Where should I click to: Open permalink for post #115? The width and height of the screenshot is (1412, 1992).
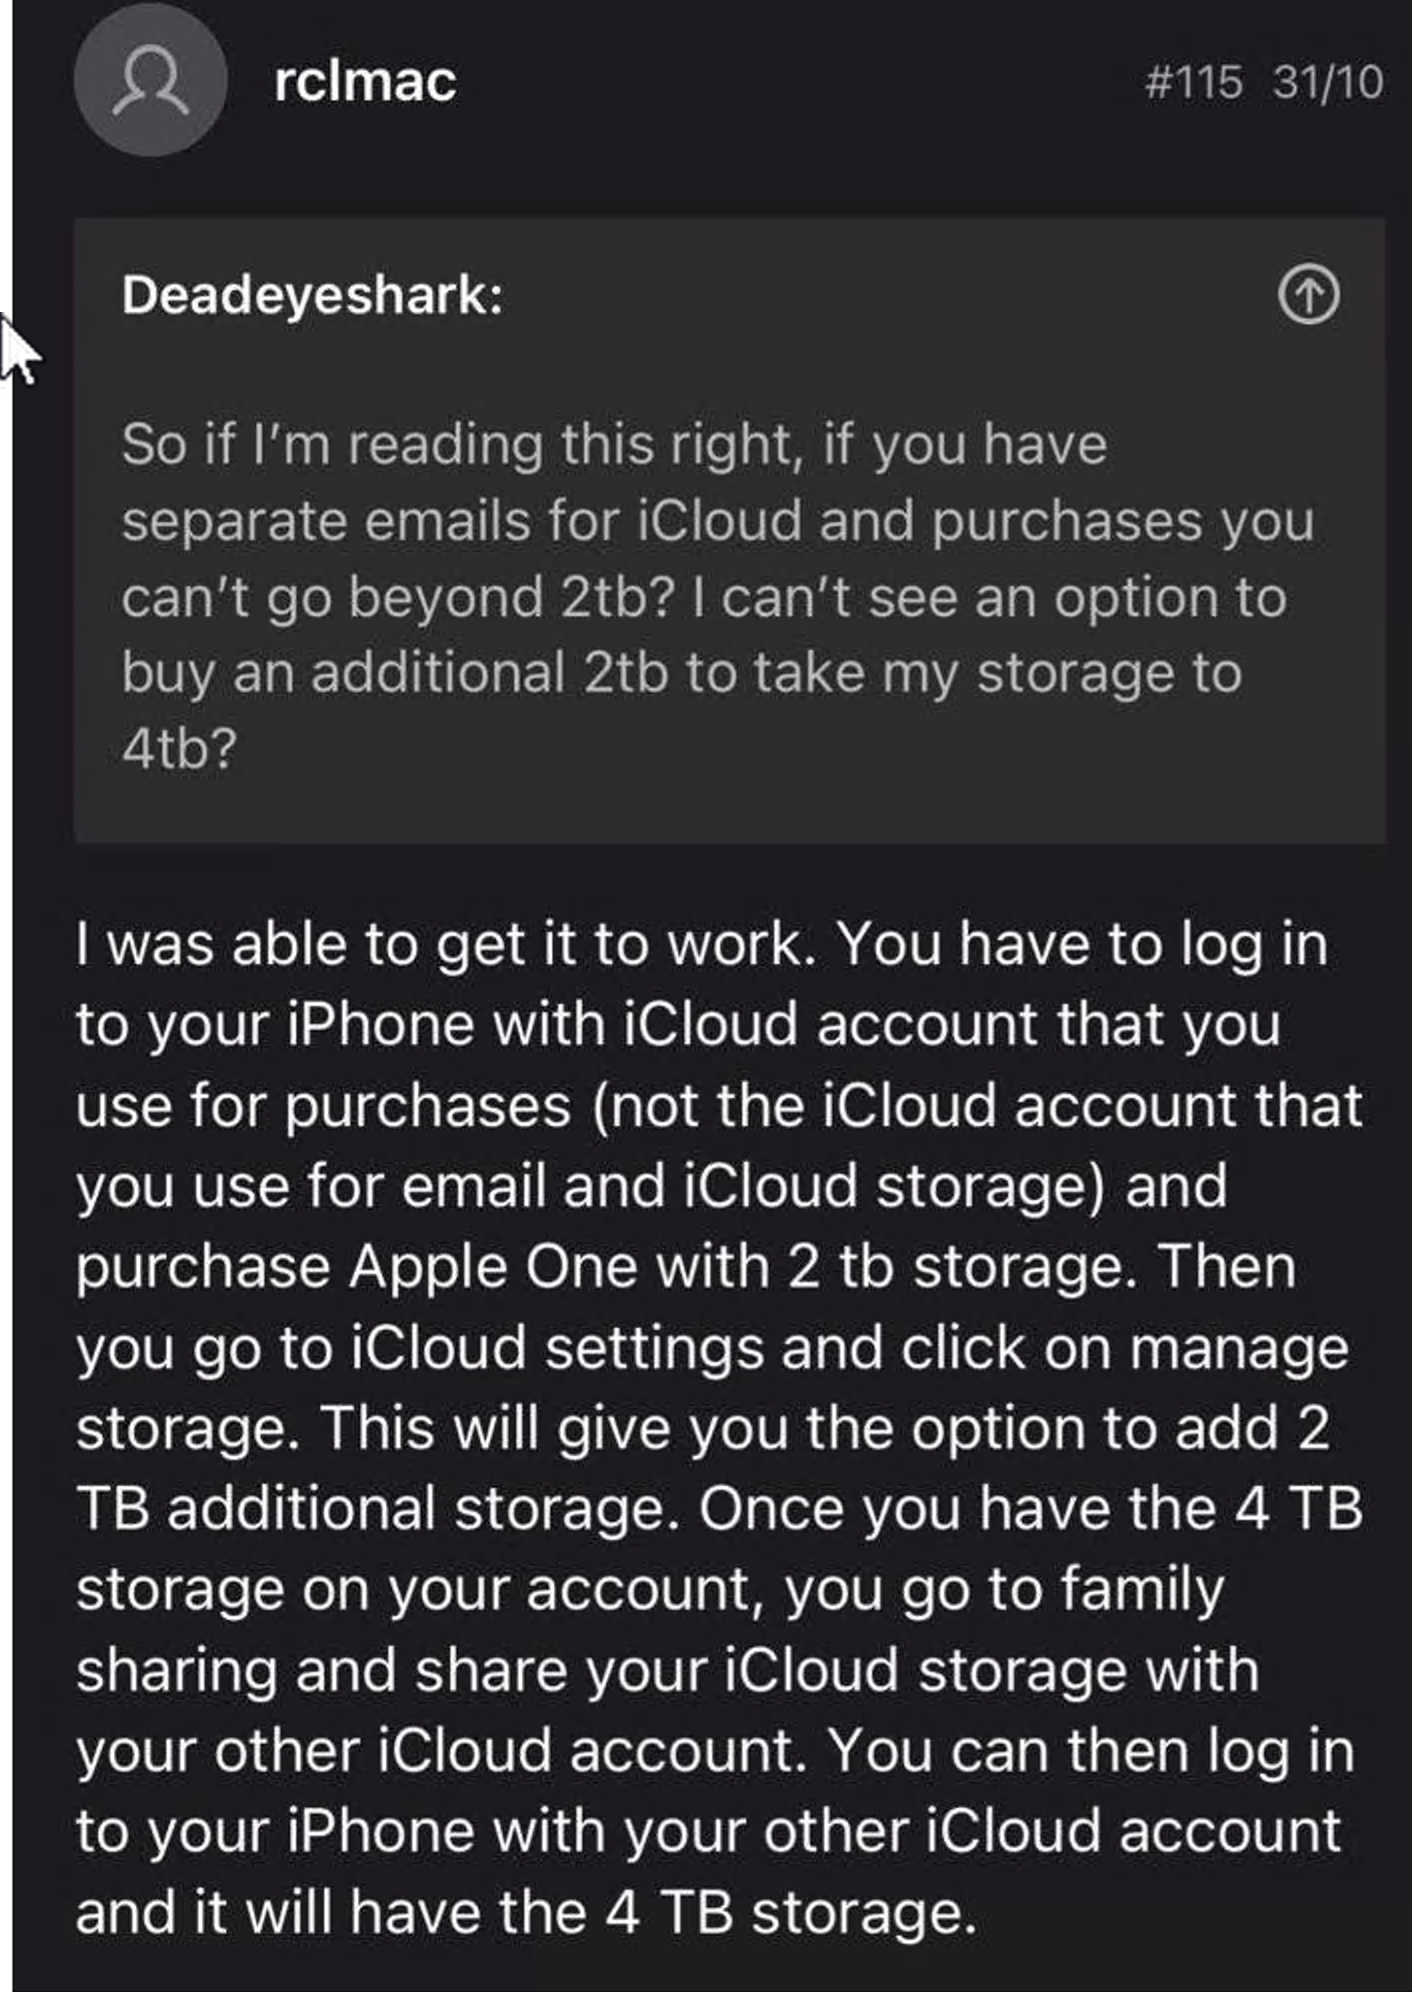(1193, 82)
